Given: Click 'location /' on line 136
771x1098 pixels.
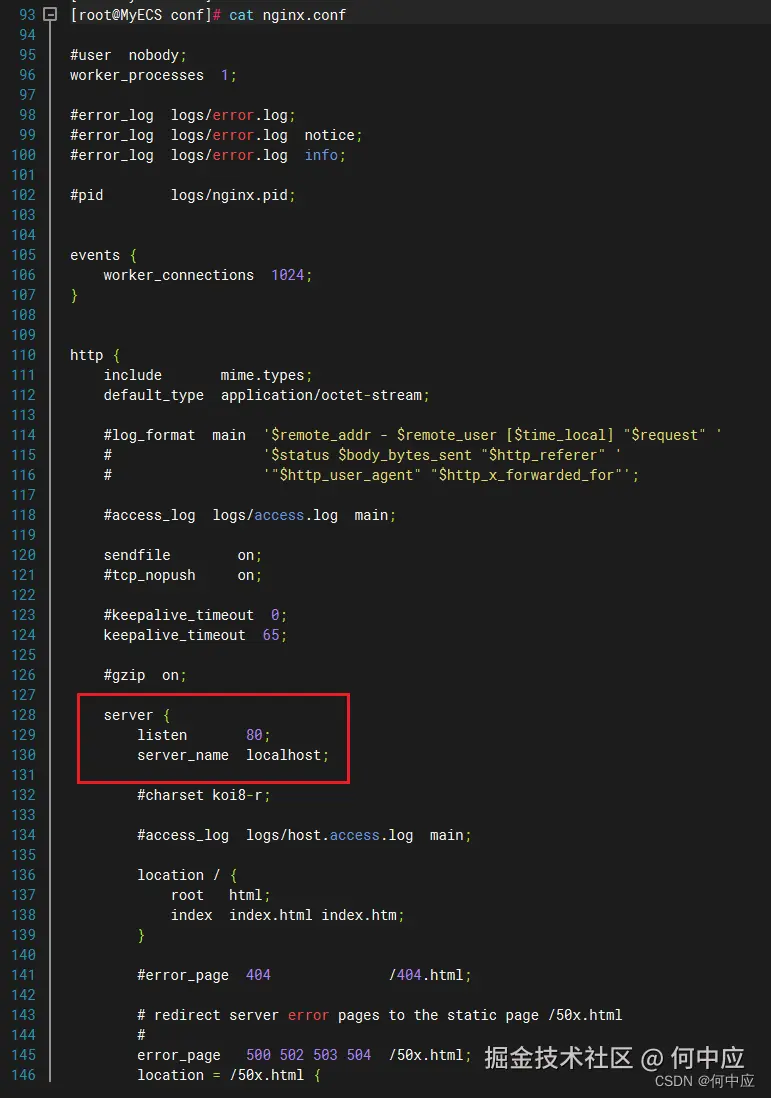Looking at the screenshot, I should click(179, 875).
